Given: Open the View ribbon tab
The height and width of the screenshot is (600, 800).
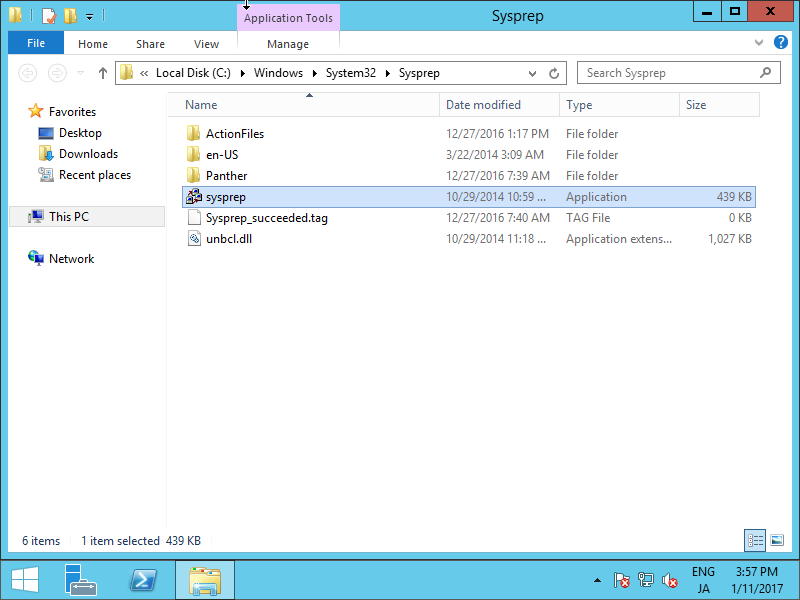Looking at the screenshot, I should [x=206, y=44].
